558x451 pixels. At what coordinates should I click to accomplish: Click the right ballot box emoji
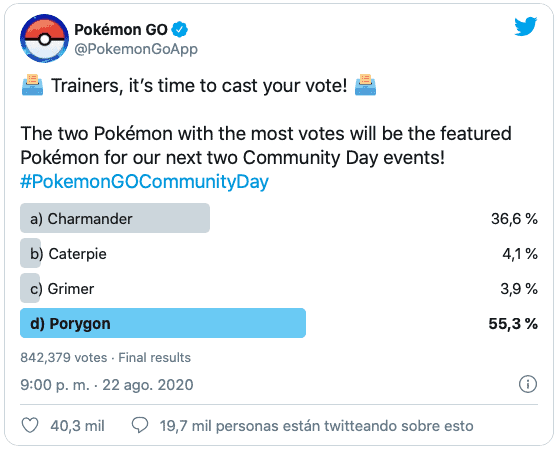point(365,85)
